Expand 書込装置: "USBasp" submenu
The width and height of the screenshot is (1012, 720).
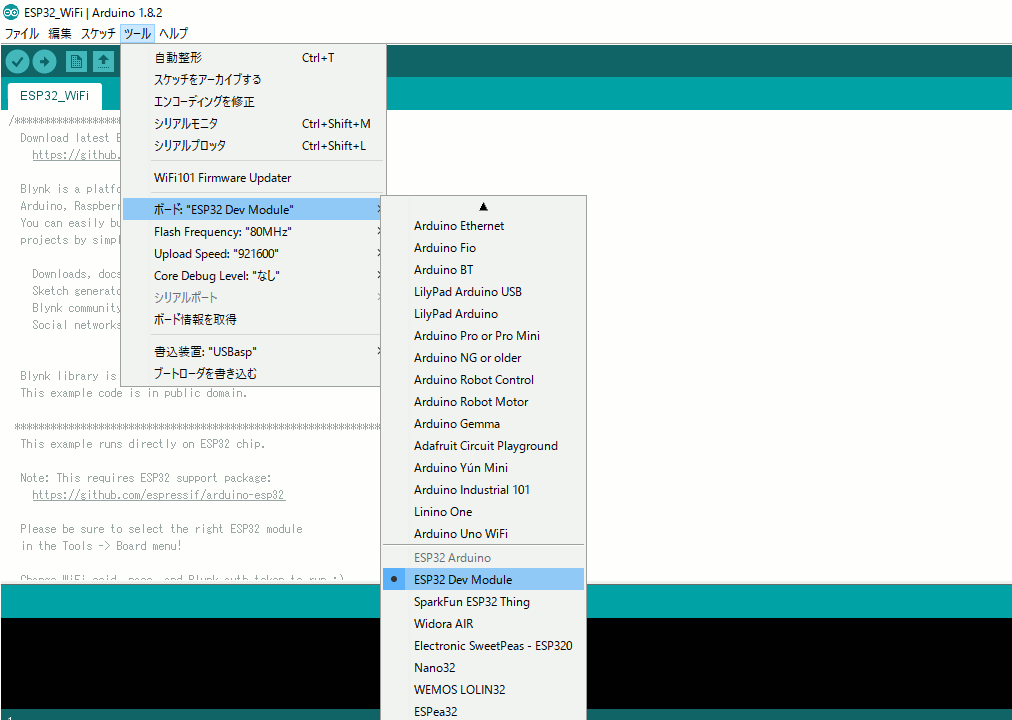coord(254,352)
